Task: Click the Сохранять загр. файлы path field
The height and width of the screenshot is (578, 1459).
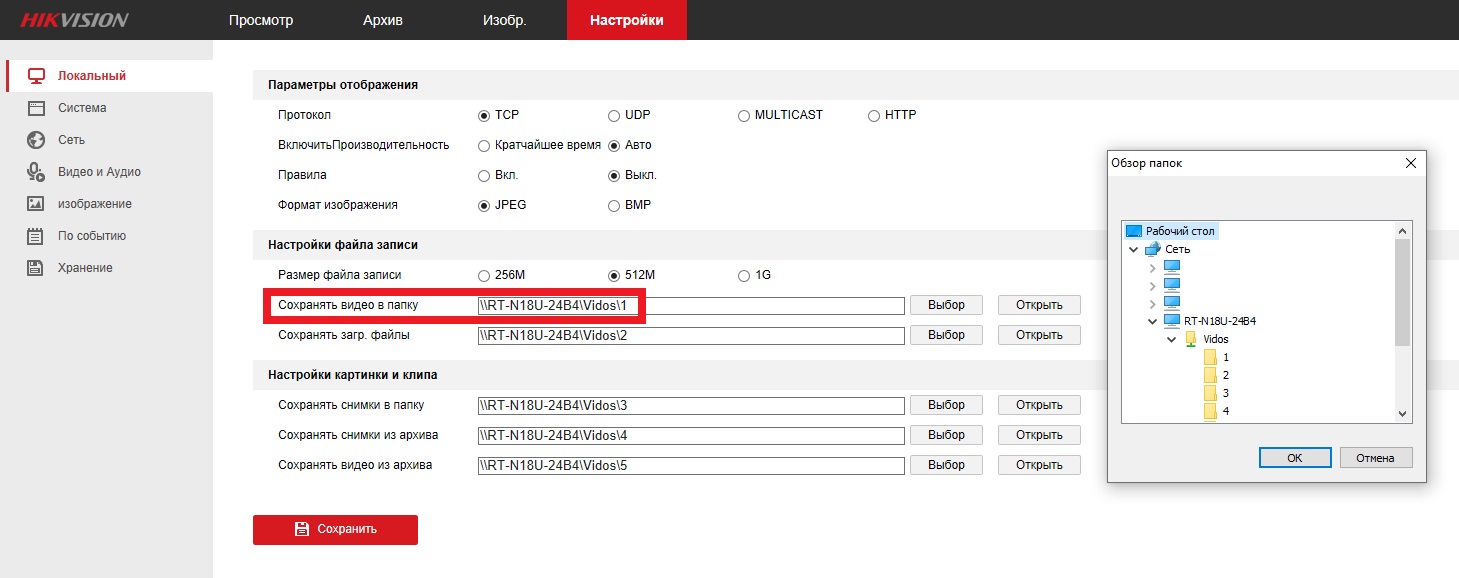Action: (691, 335)
